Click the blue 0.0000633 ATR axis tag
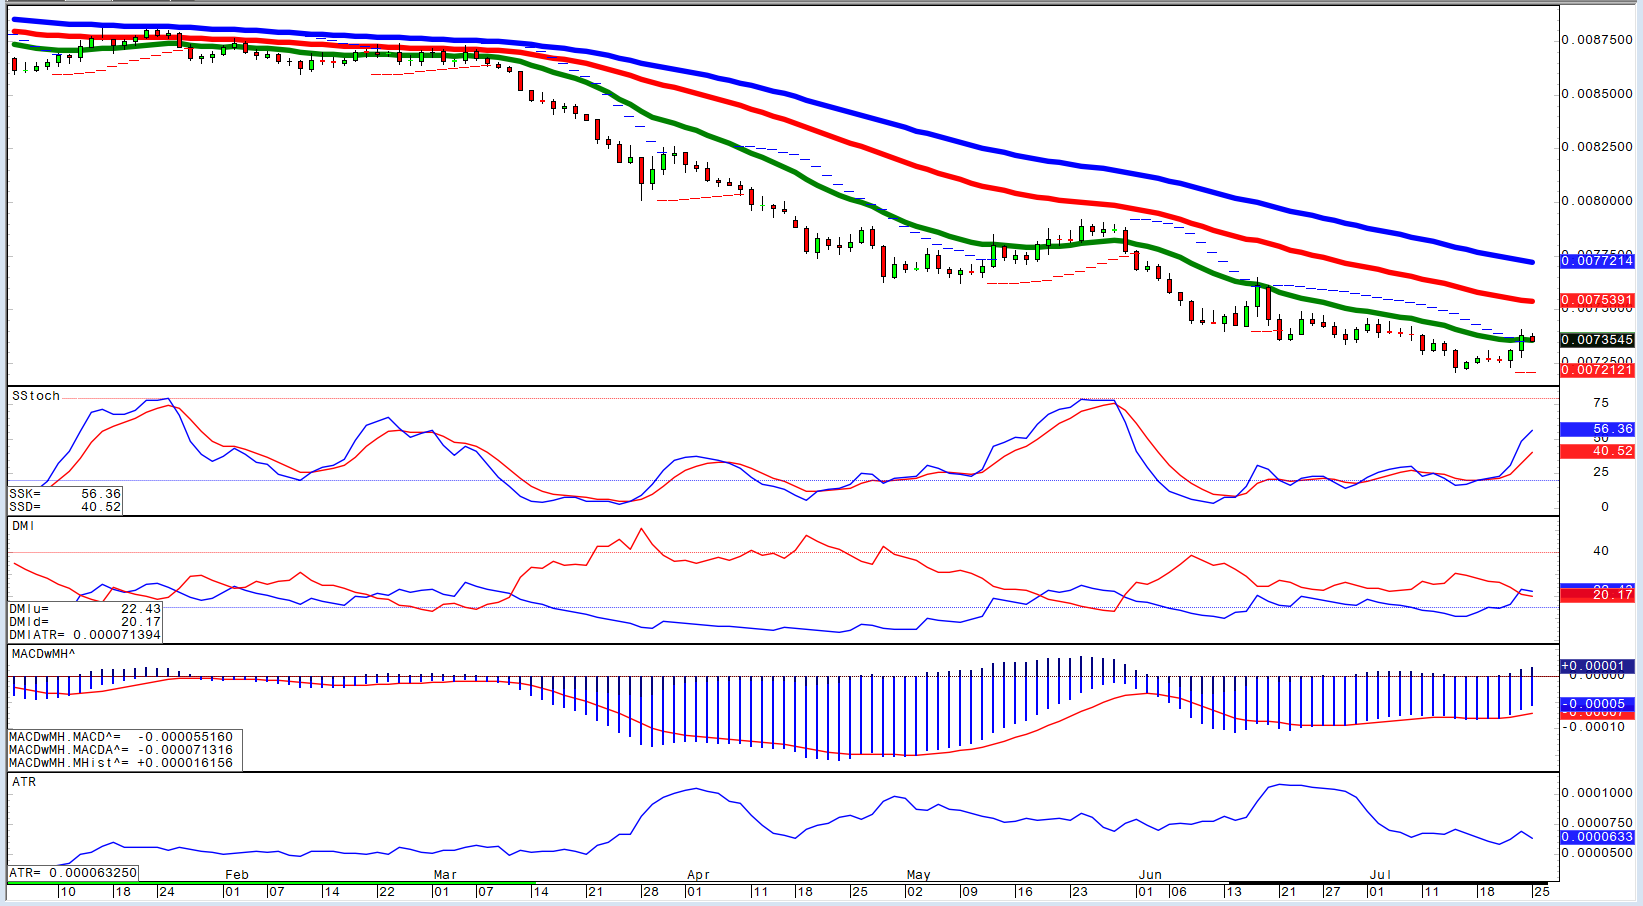1643x906 pixels. pyautogui.click(x=1597, y=837)
